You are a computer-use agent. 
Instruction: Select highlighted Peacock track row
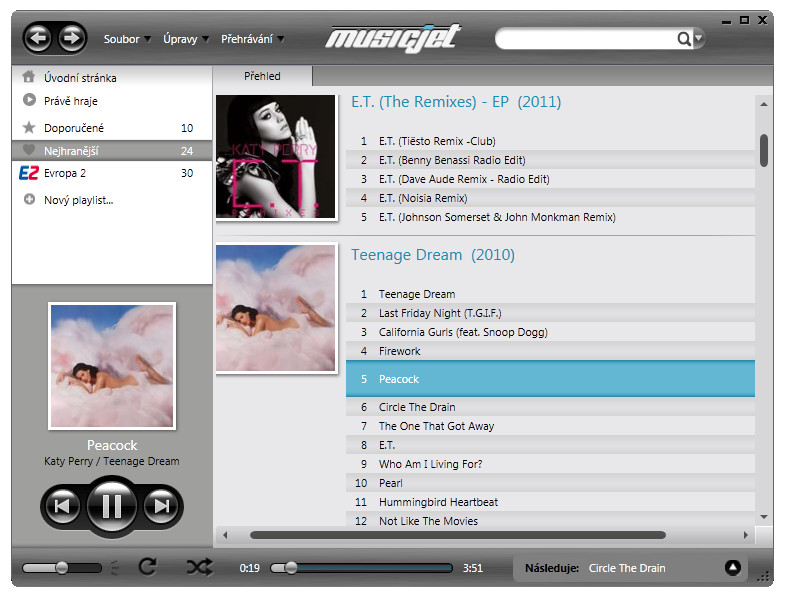(550, 379)
